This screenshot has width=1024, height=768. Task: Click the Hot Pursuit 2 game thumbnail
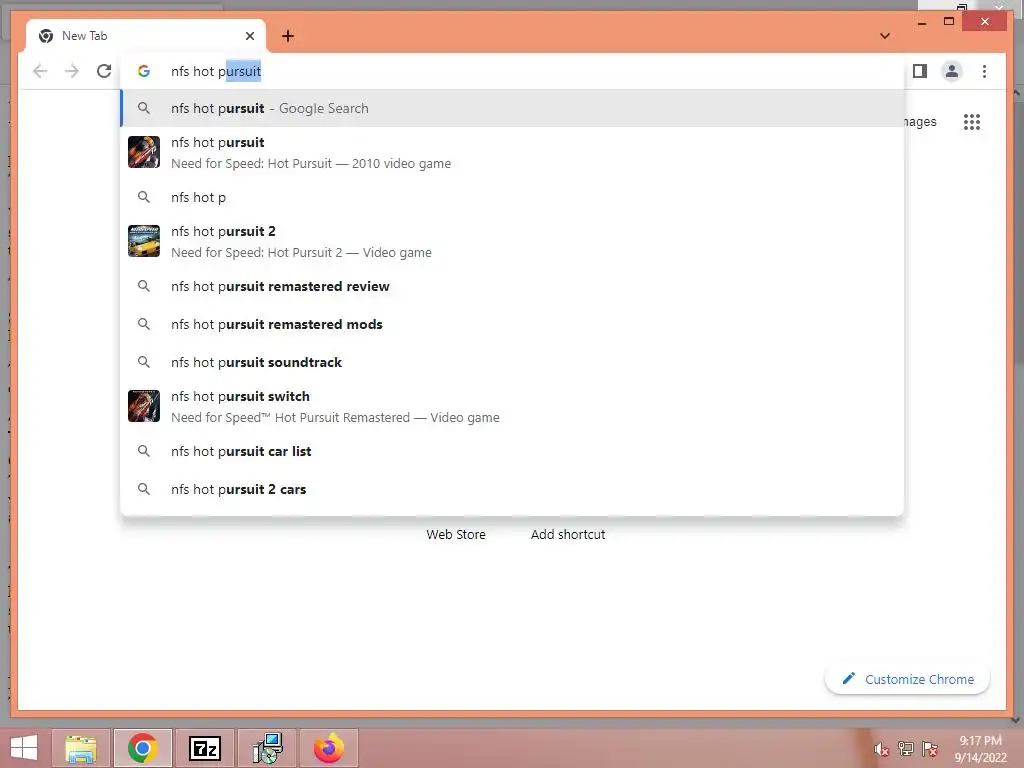pos(144,241)
